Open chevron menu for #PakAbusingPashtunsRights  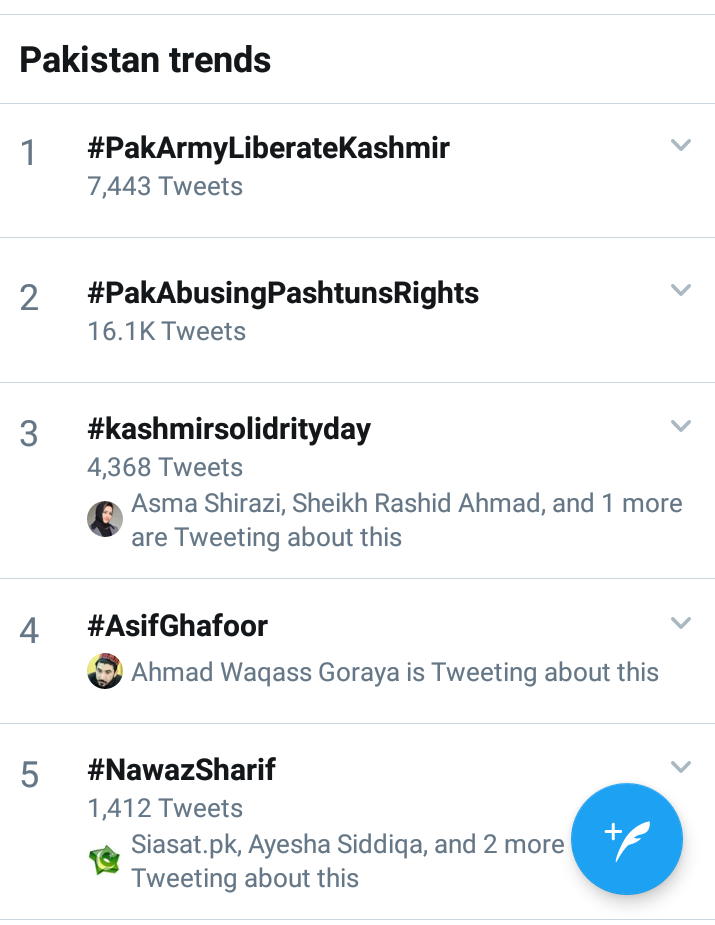pyautogui.click(x=681, y=291)
